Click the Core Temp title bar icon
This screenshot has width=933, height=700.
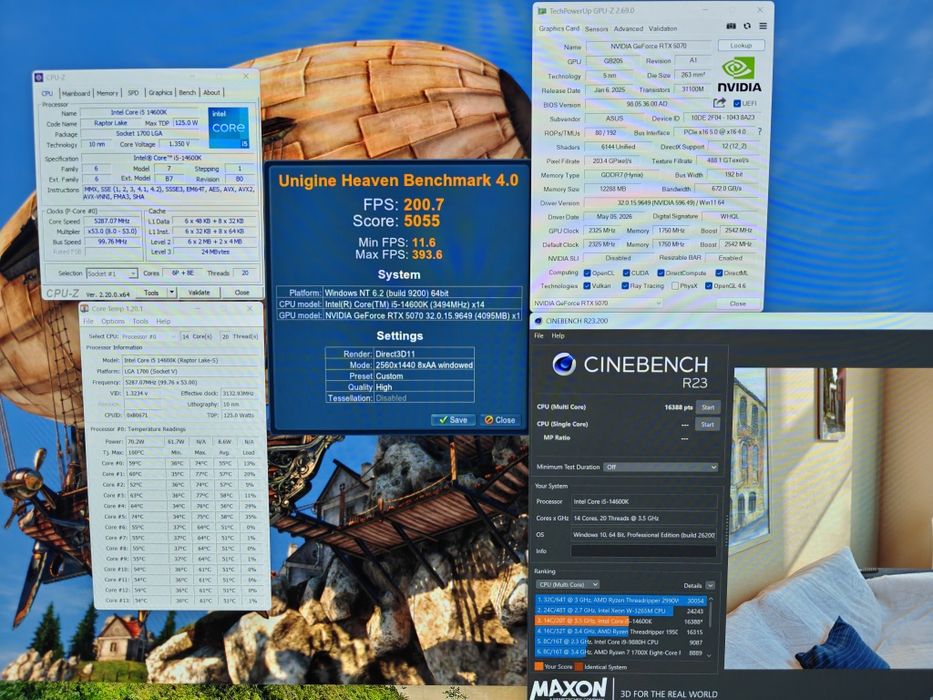click(84, 308)
